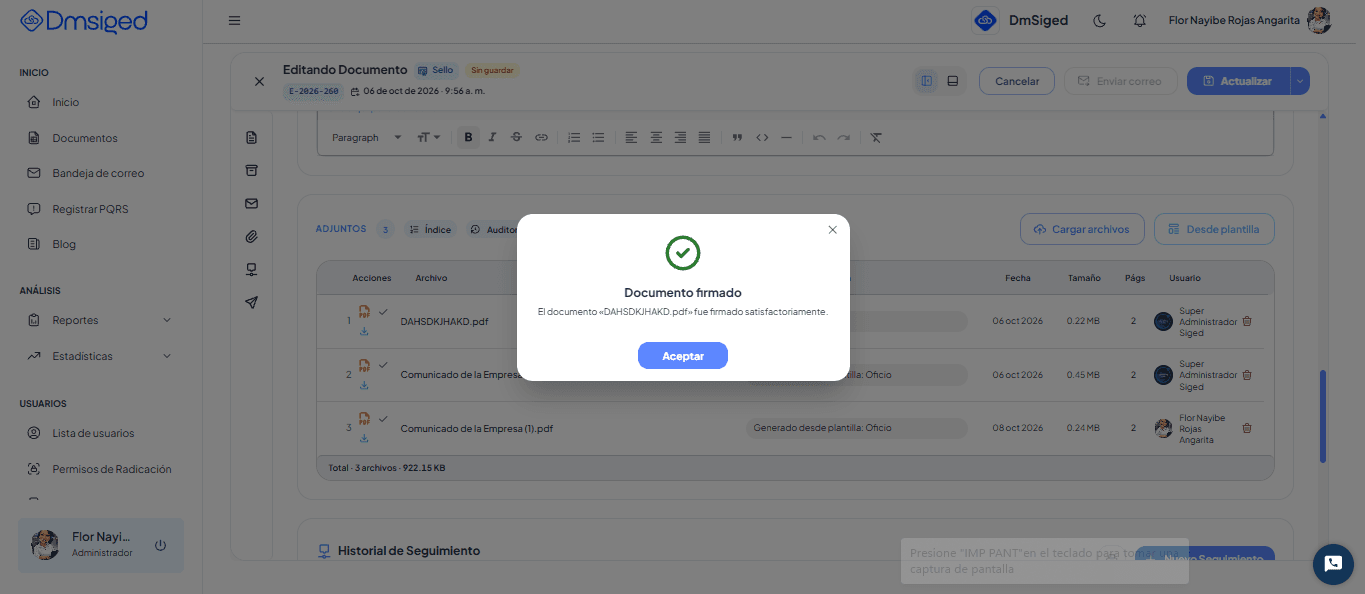Open the tracking monitor icon in the editor sidebar
1365x594 pixels.
252,269
